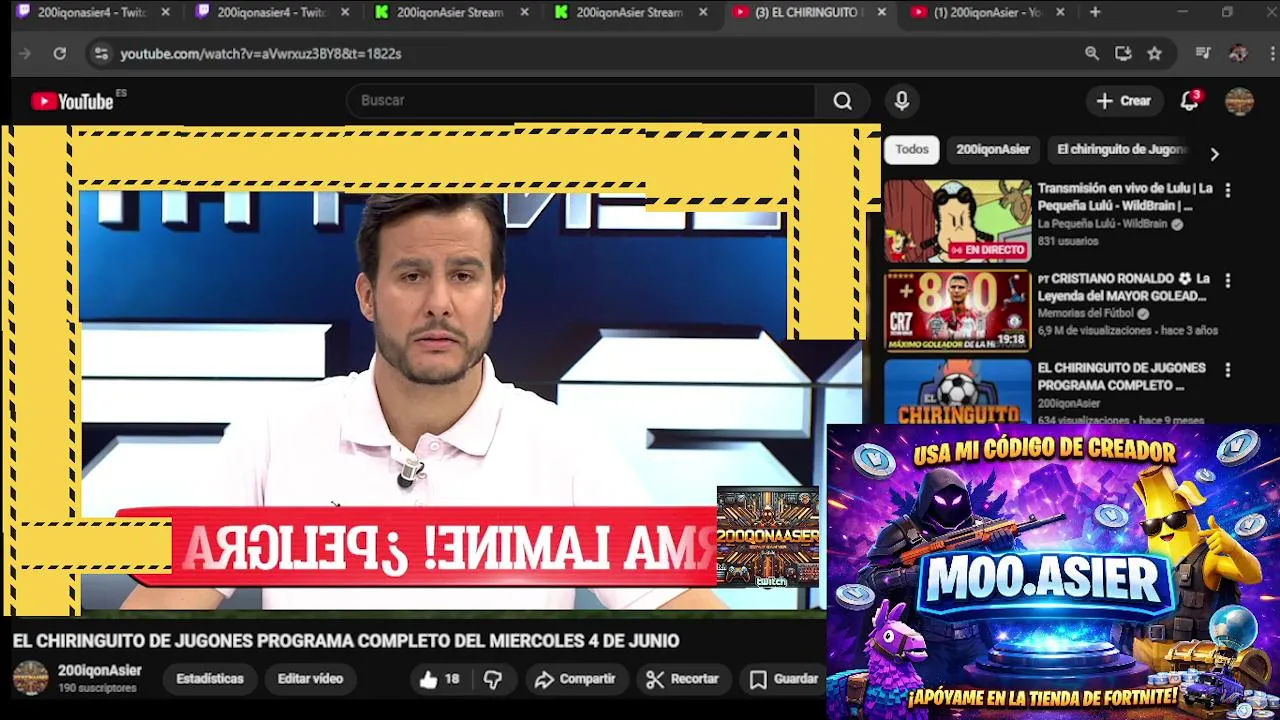Close the EL CHIRINGUITO YouTube tab
The height and width of the screenshot is (720, 1280).
pos(881,12)
